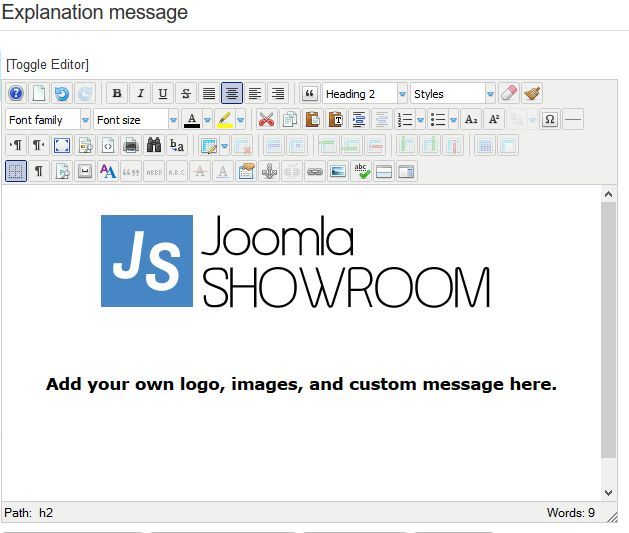Click the broom Cleanup code icon
The image size is (629, 533).
click(x=532, y=93)
